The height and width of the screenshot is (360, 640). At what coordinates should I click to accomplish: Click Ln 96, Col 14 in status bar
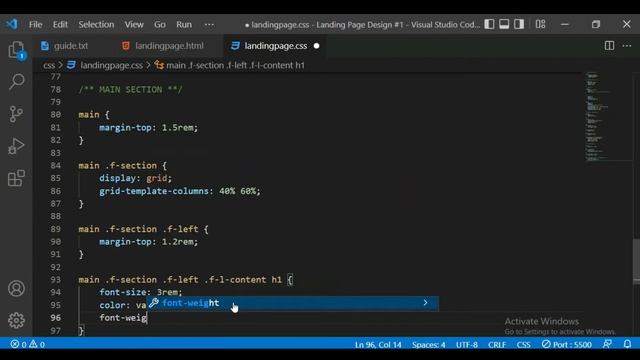click(378, 344)
